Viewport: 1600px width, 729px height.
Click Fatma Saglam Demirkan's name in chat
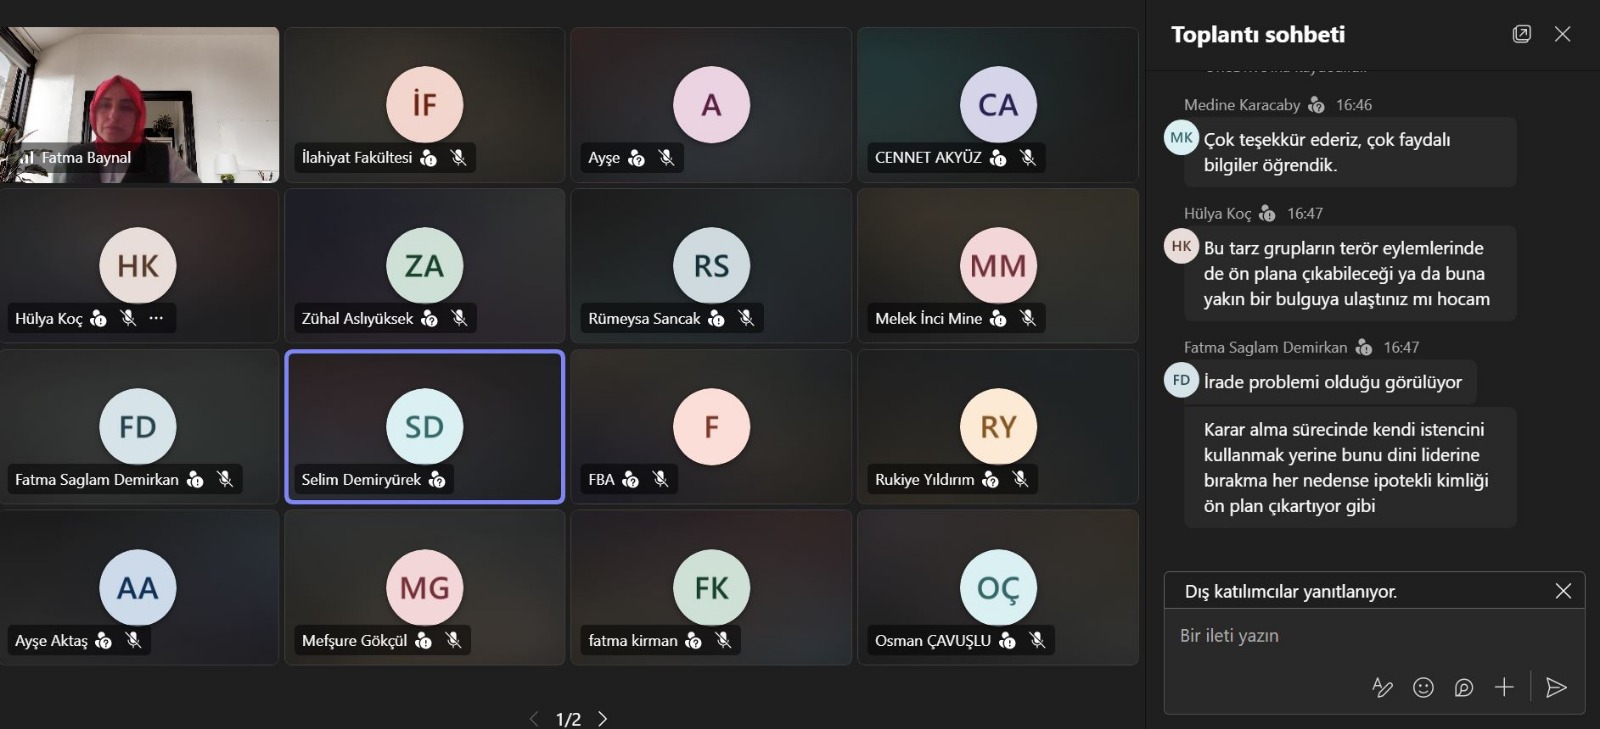click(x=1265, y=347)
